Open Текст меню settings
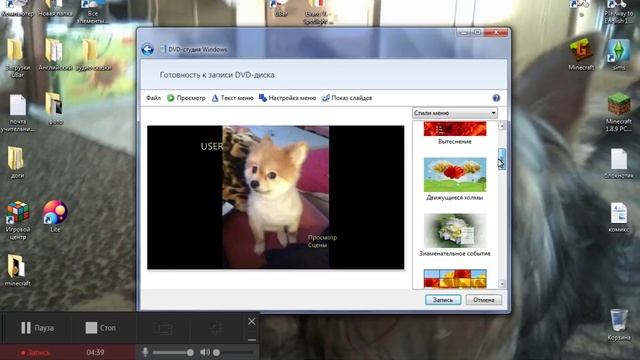This screenshot has width=640, height=360. point(232,98)
